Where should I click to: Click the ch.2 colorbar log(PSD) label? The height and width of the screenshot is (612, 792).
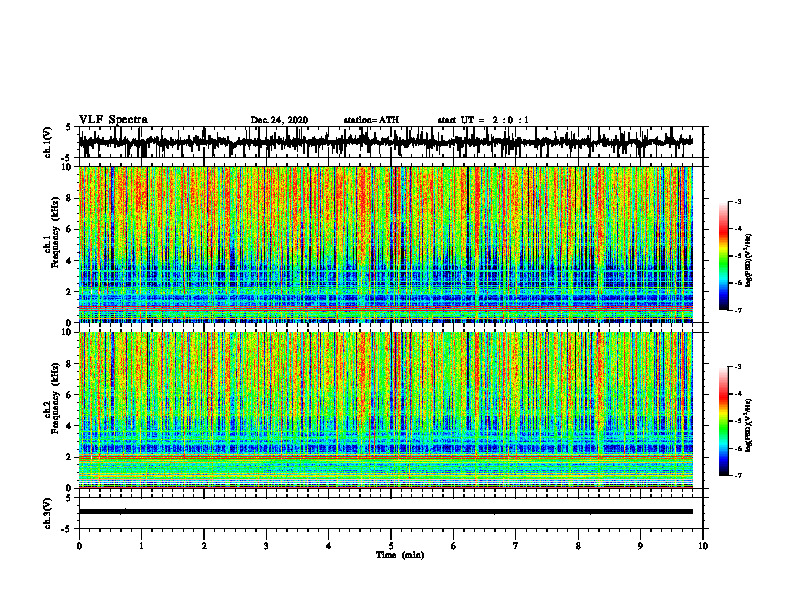(749, 425)
